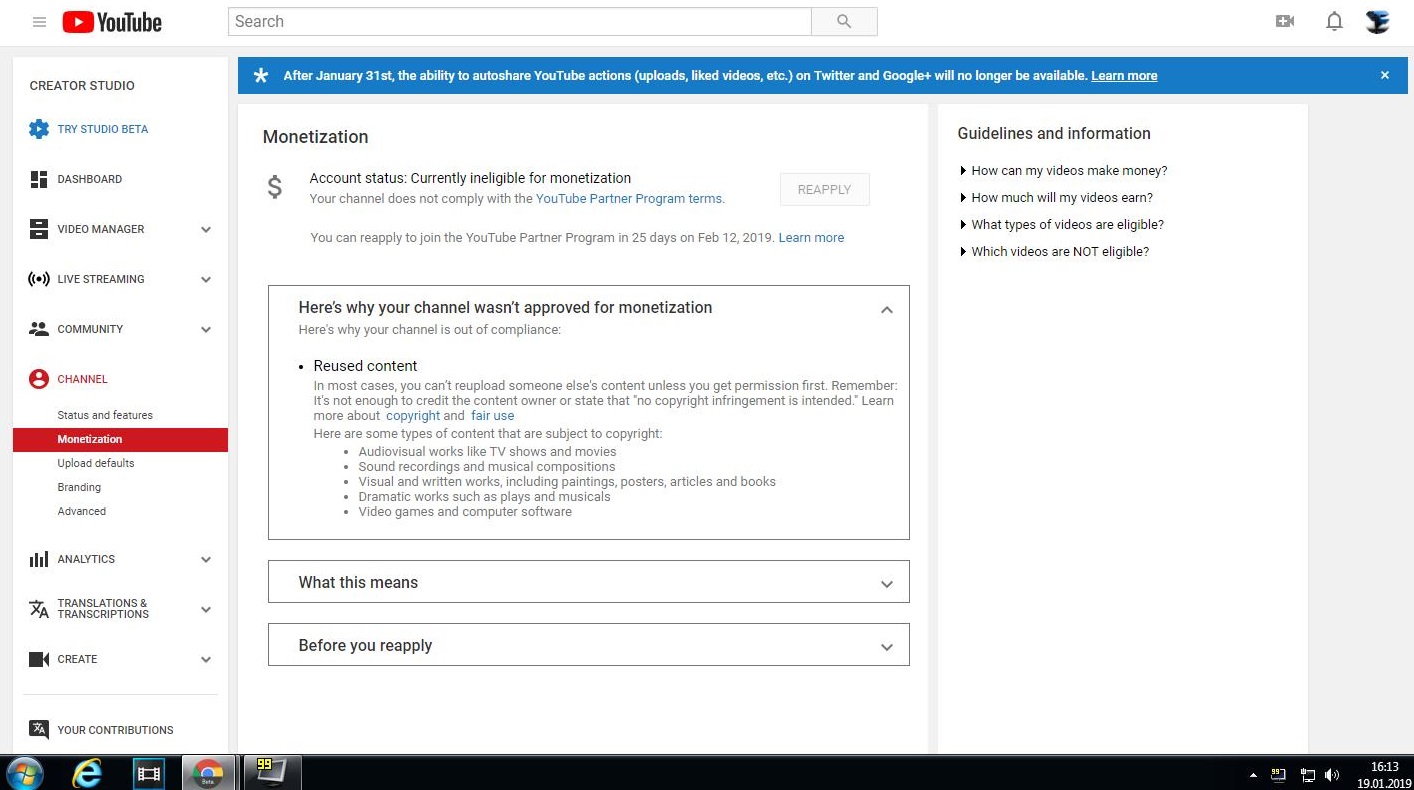
Task: Click the Dashboard grid icon
Action: (39, 179)
